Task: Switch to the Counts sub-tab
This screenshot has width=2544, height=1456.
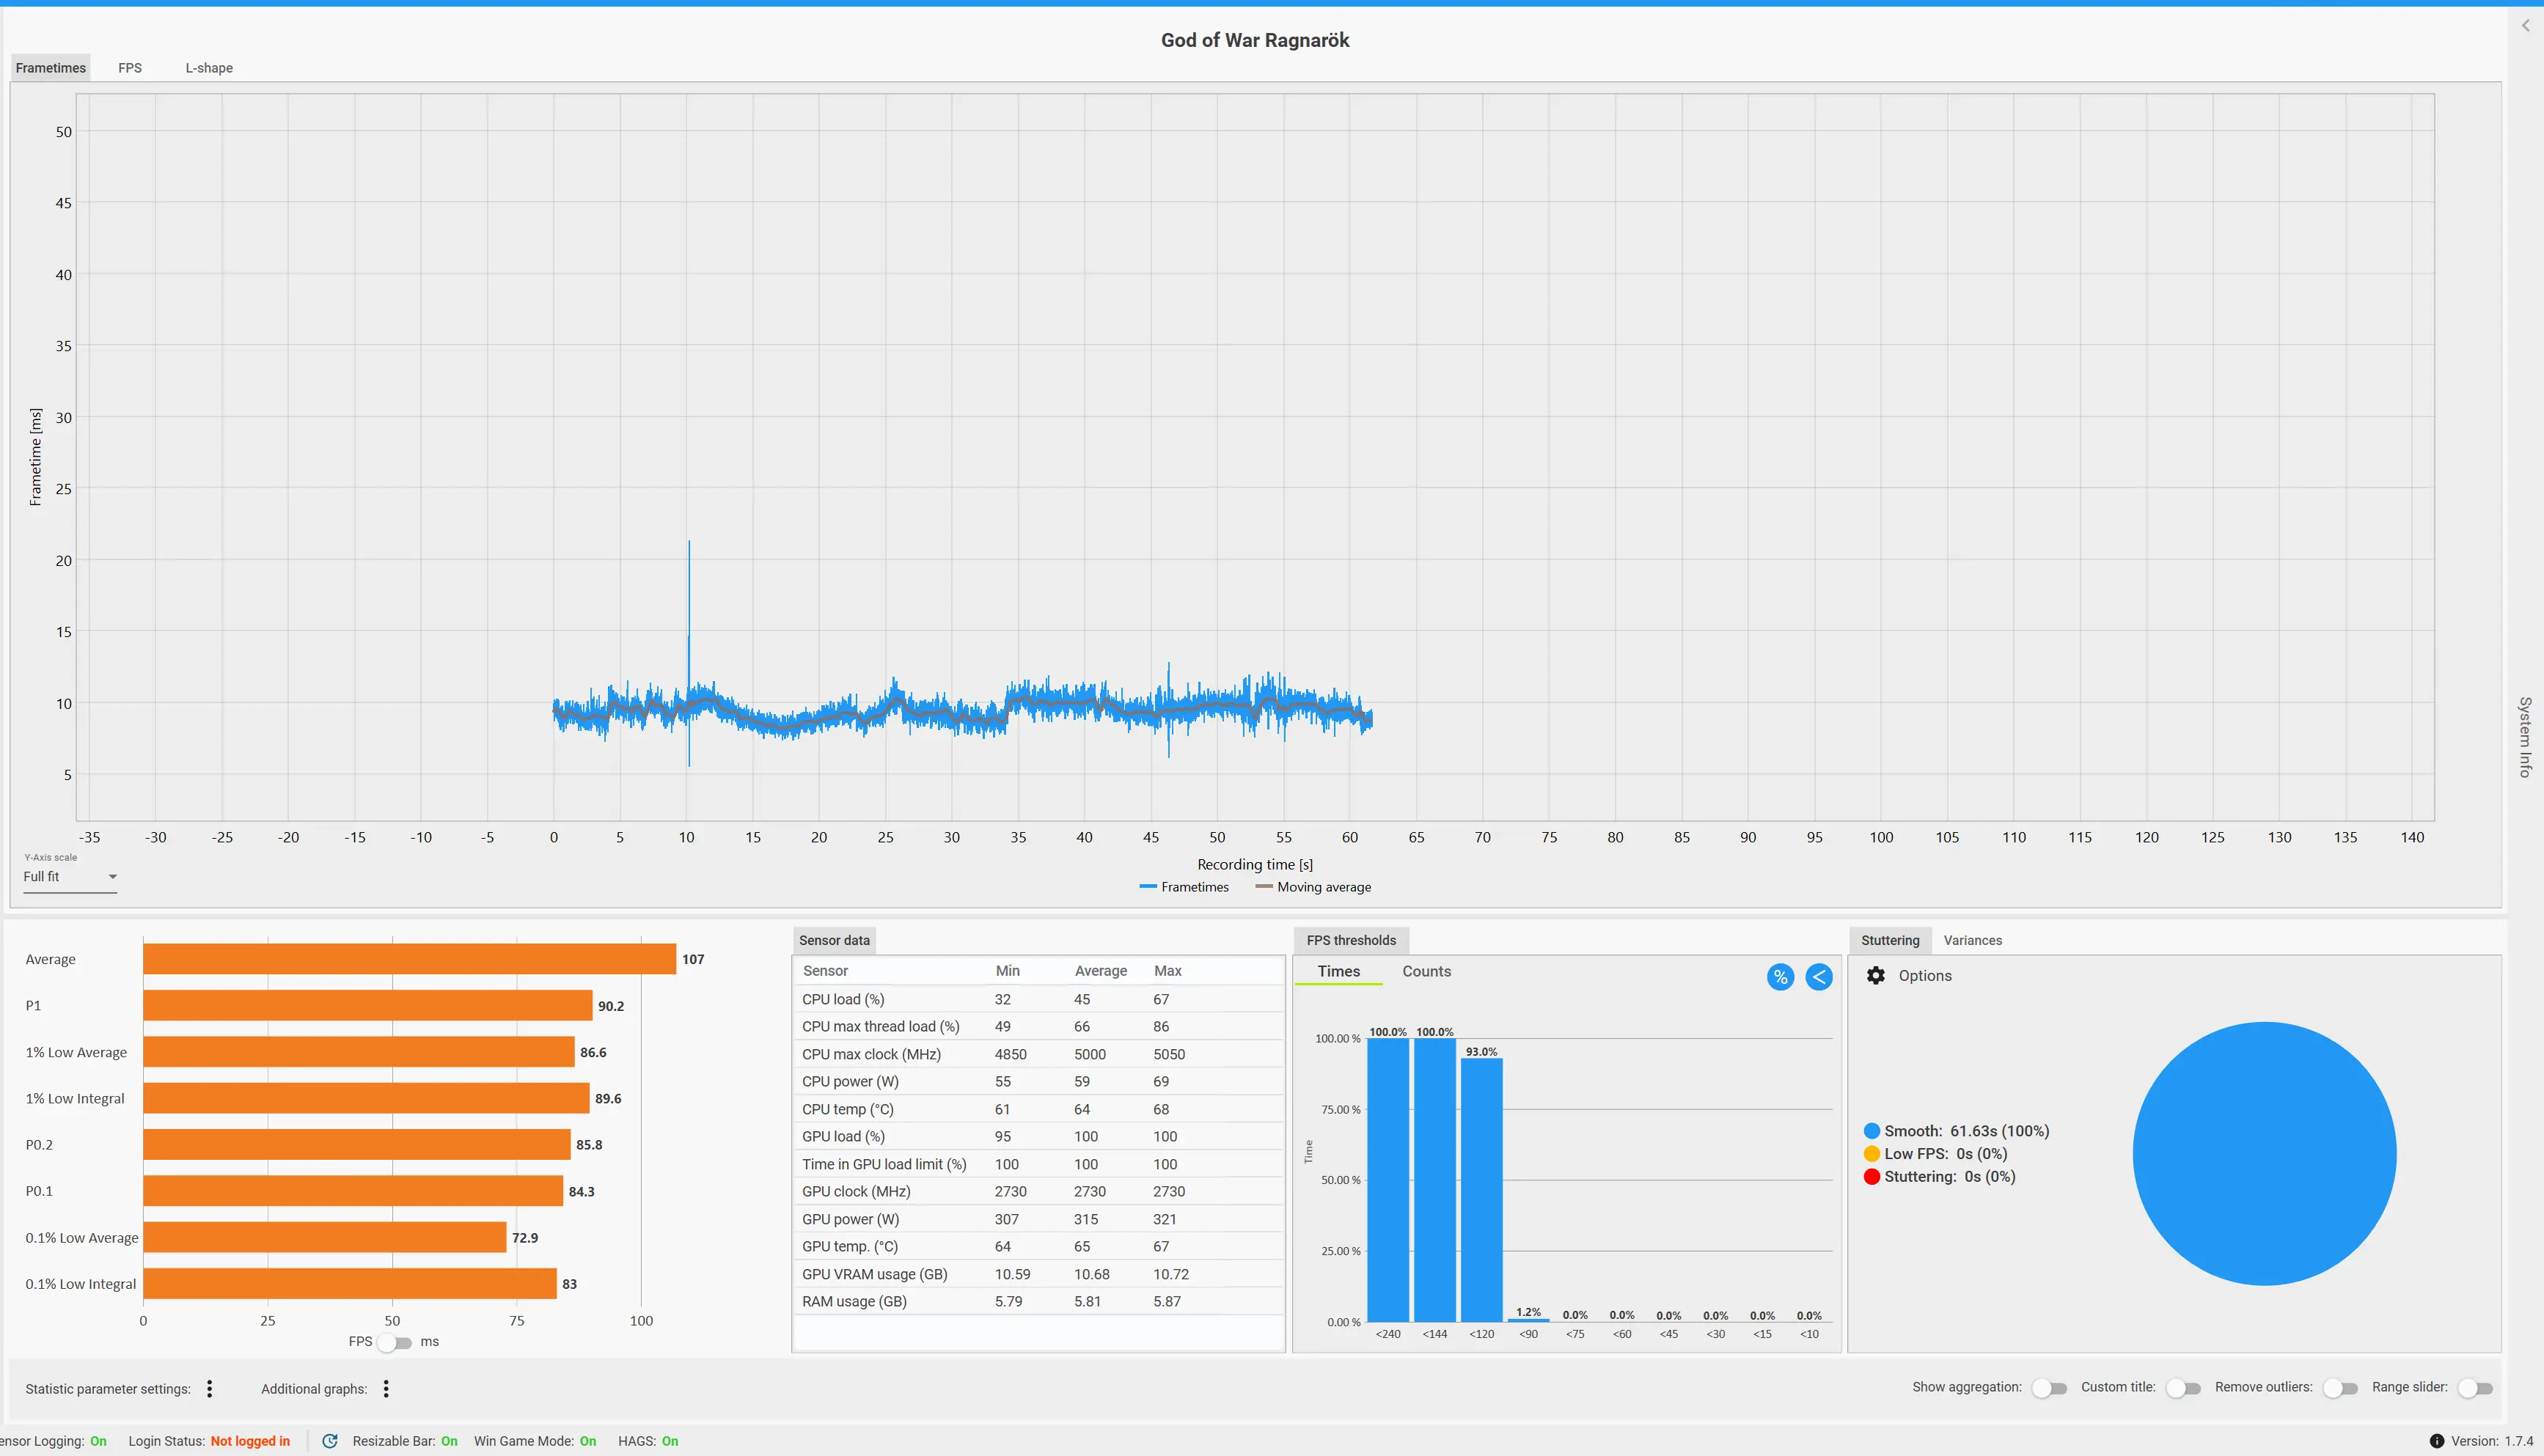Action: [1426, 971]
